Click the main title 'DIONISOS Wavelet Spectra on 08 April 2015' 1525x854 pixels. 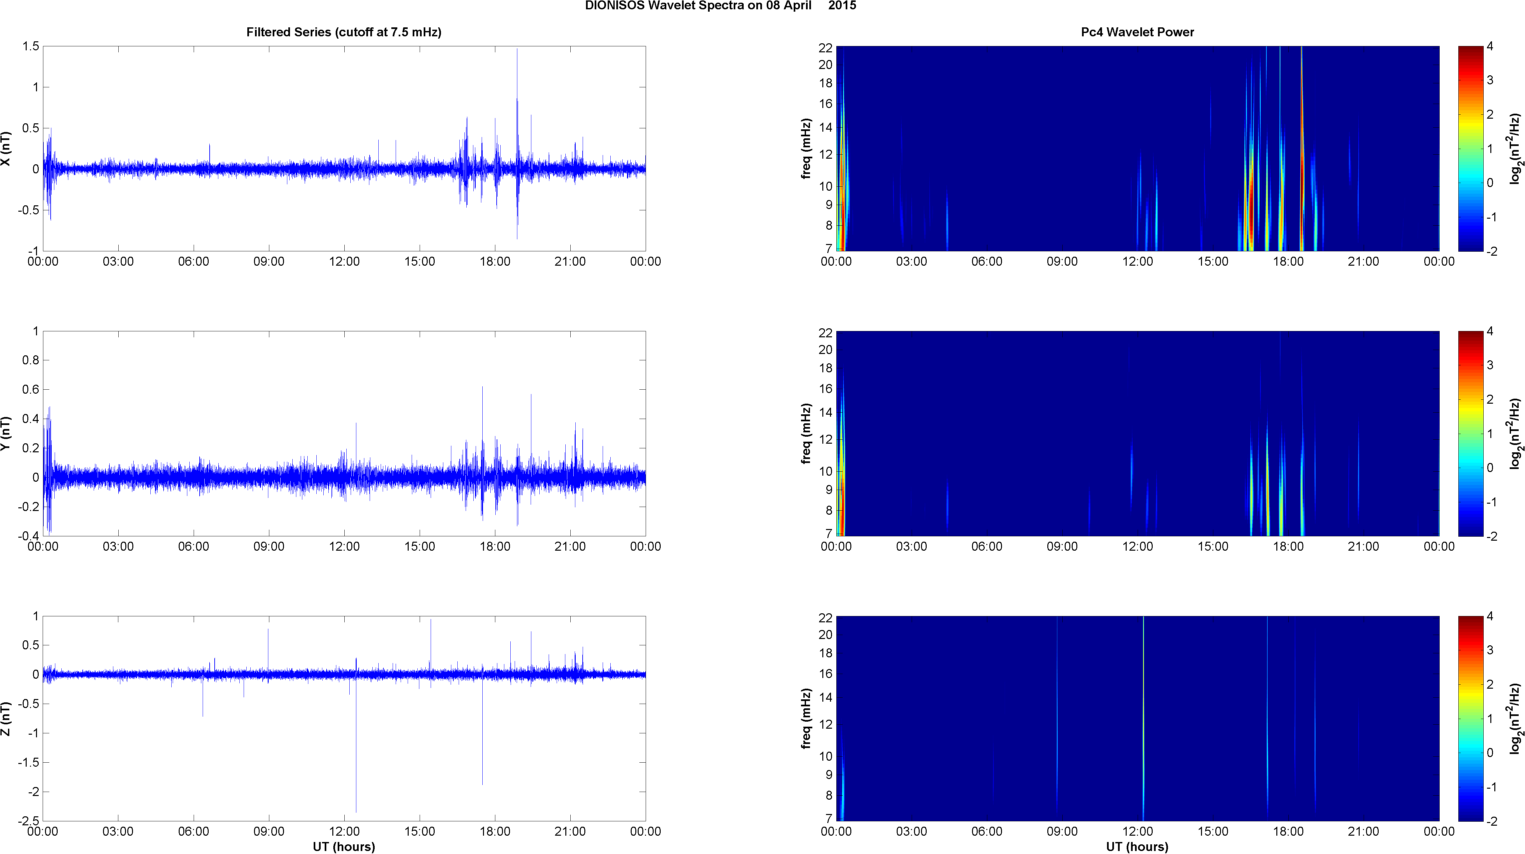720,6
